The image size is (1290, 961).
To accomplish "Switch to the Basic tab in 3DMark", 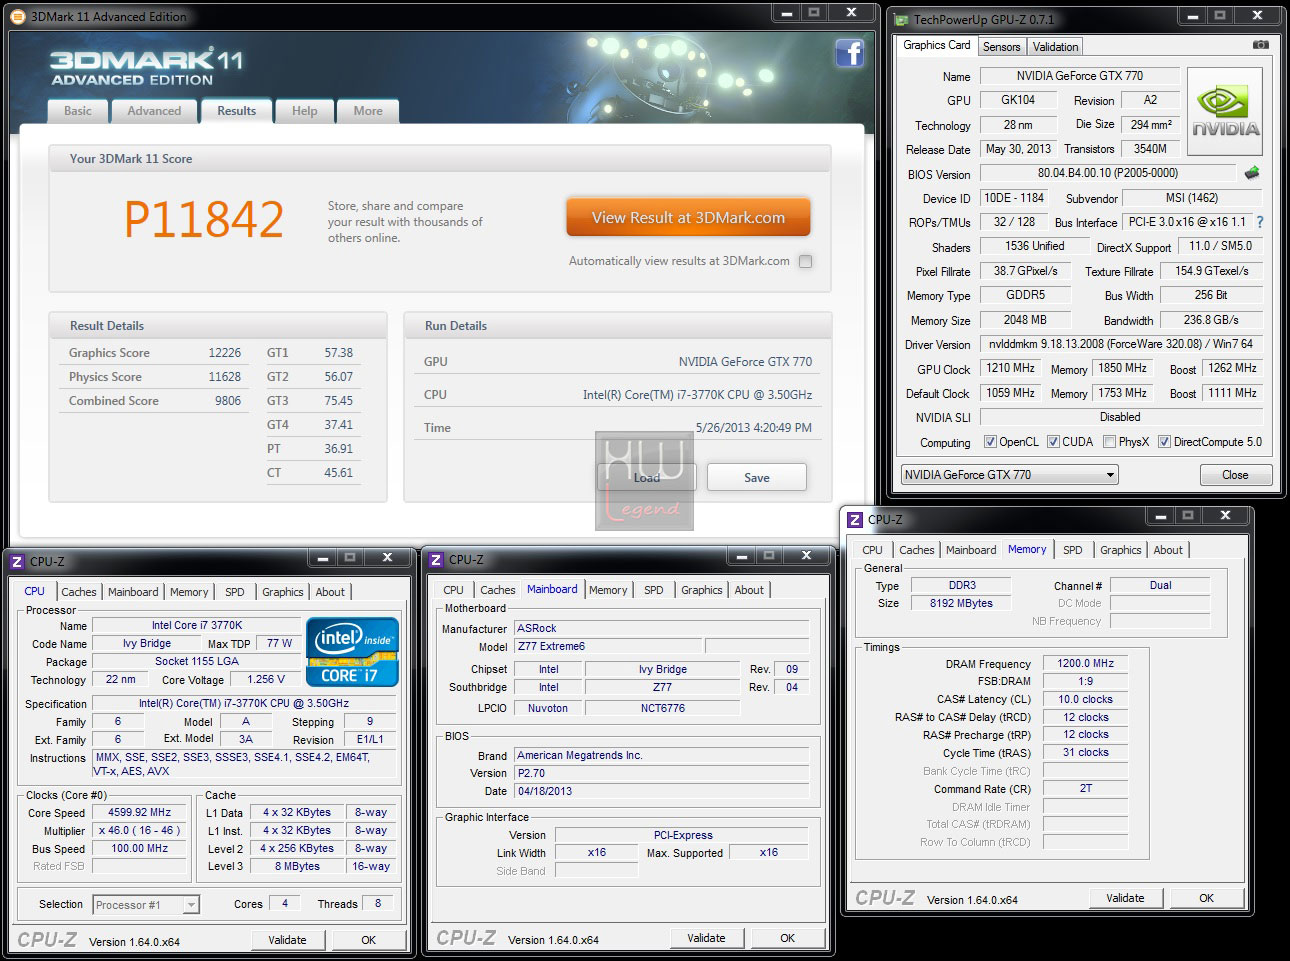I will [78, 111].
